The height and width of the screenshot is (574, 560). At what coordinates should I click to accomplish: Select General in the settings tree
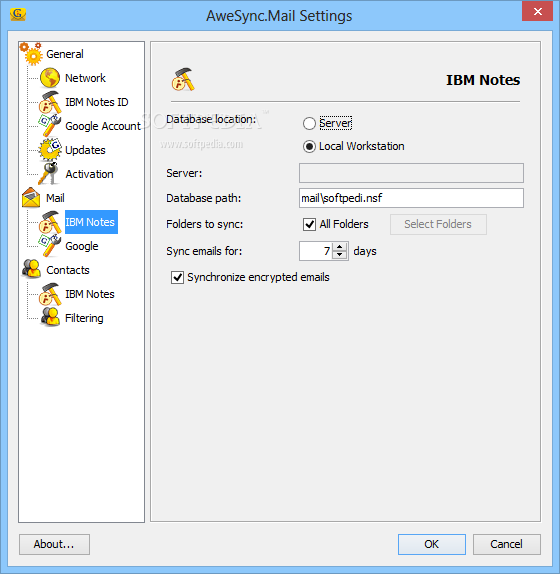(x=65, y=54)
